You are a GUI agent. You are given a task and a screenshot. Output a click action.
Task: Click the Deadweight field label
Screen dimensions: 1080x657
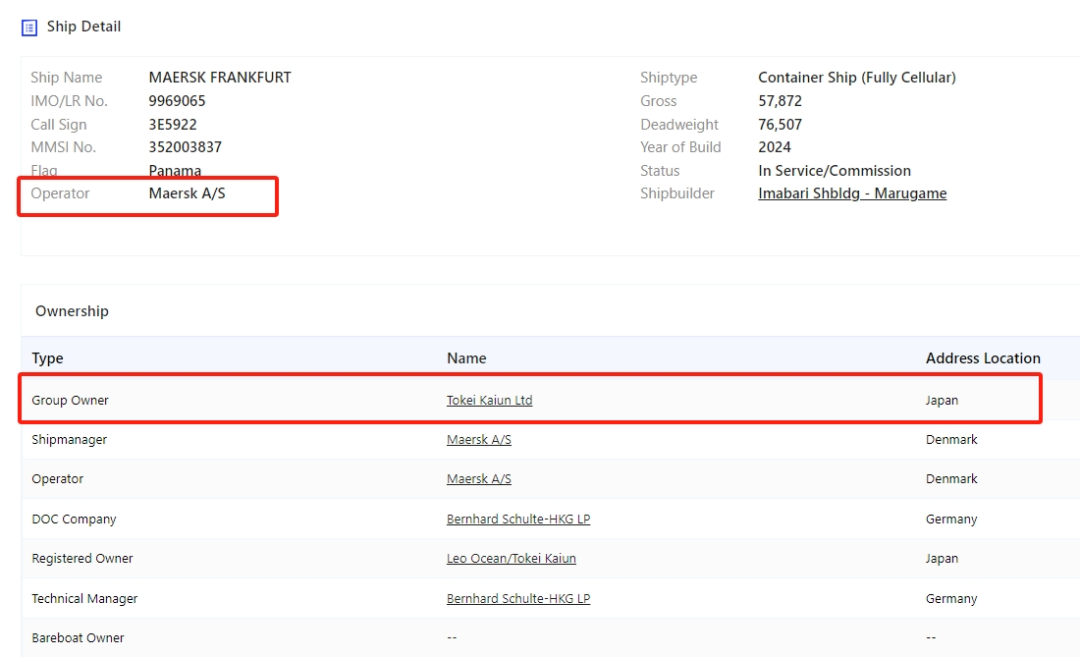click(x=679, y=125)
